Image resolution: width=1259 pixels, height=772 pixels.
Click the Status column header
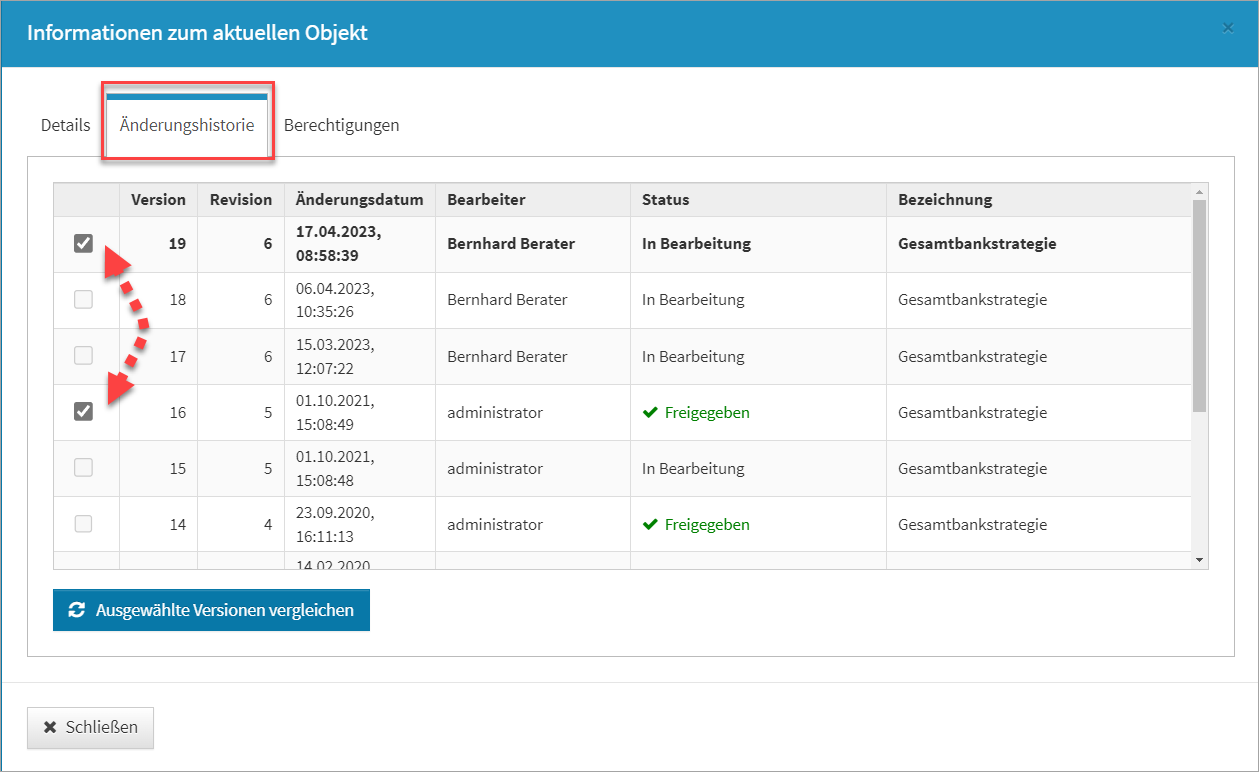[x=665, y=200]
